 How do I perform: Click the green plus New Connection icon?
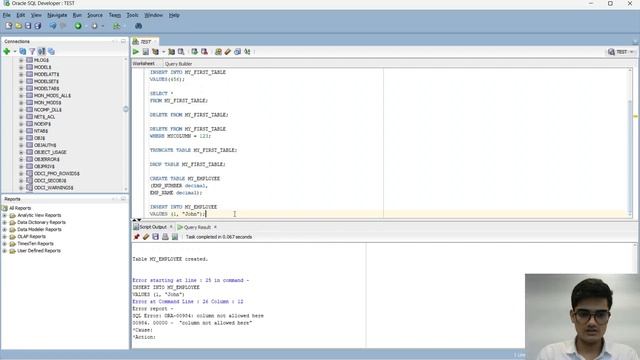(7, 51)
